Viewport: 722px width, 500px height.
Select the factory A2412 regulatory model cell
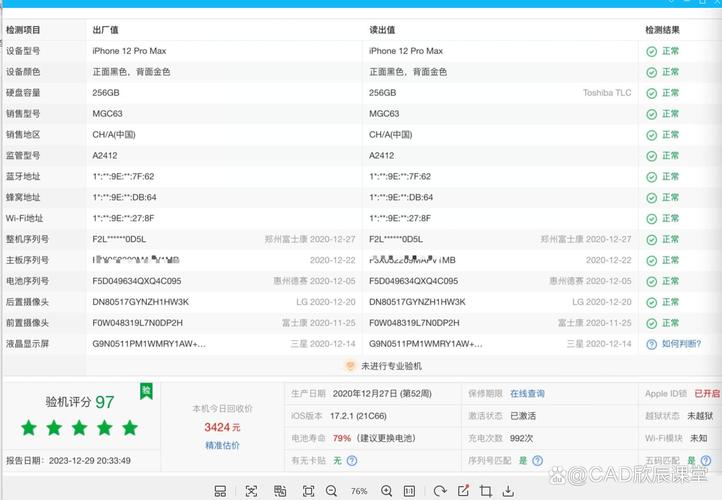pyautogui.click(x=105, y=156)
